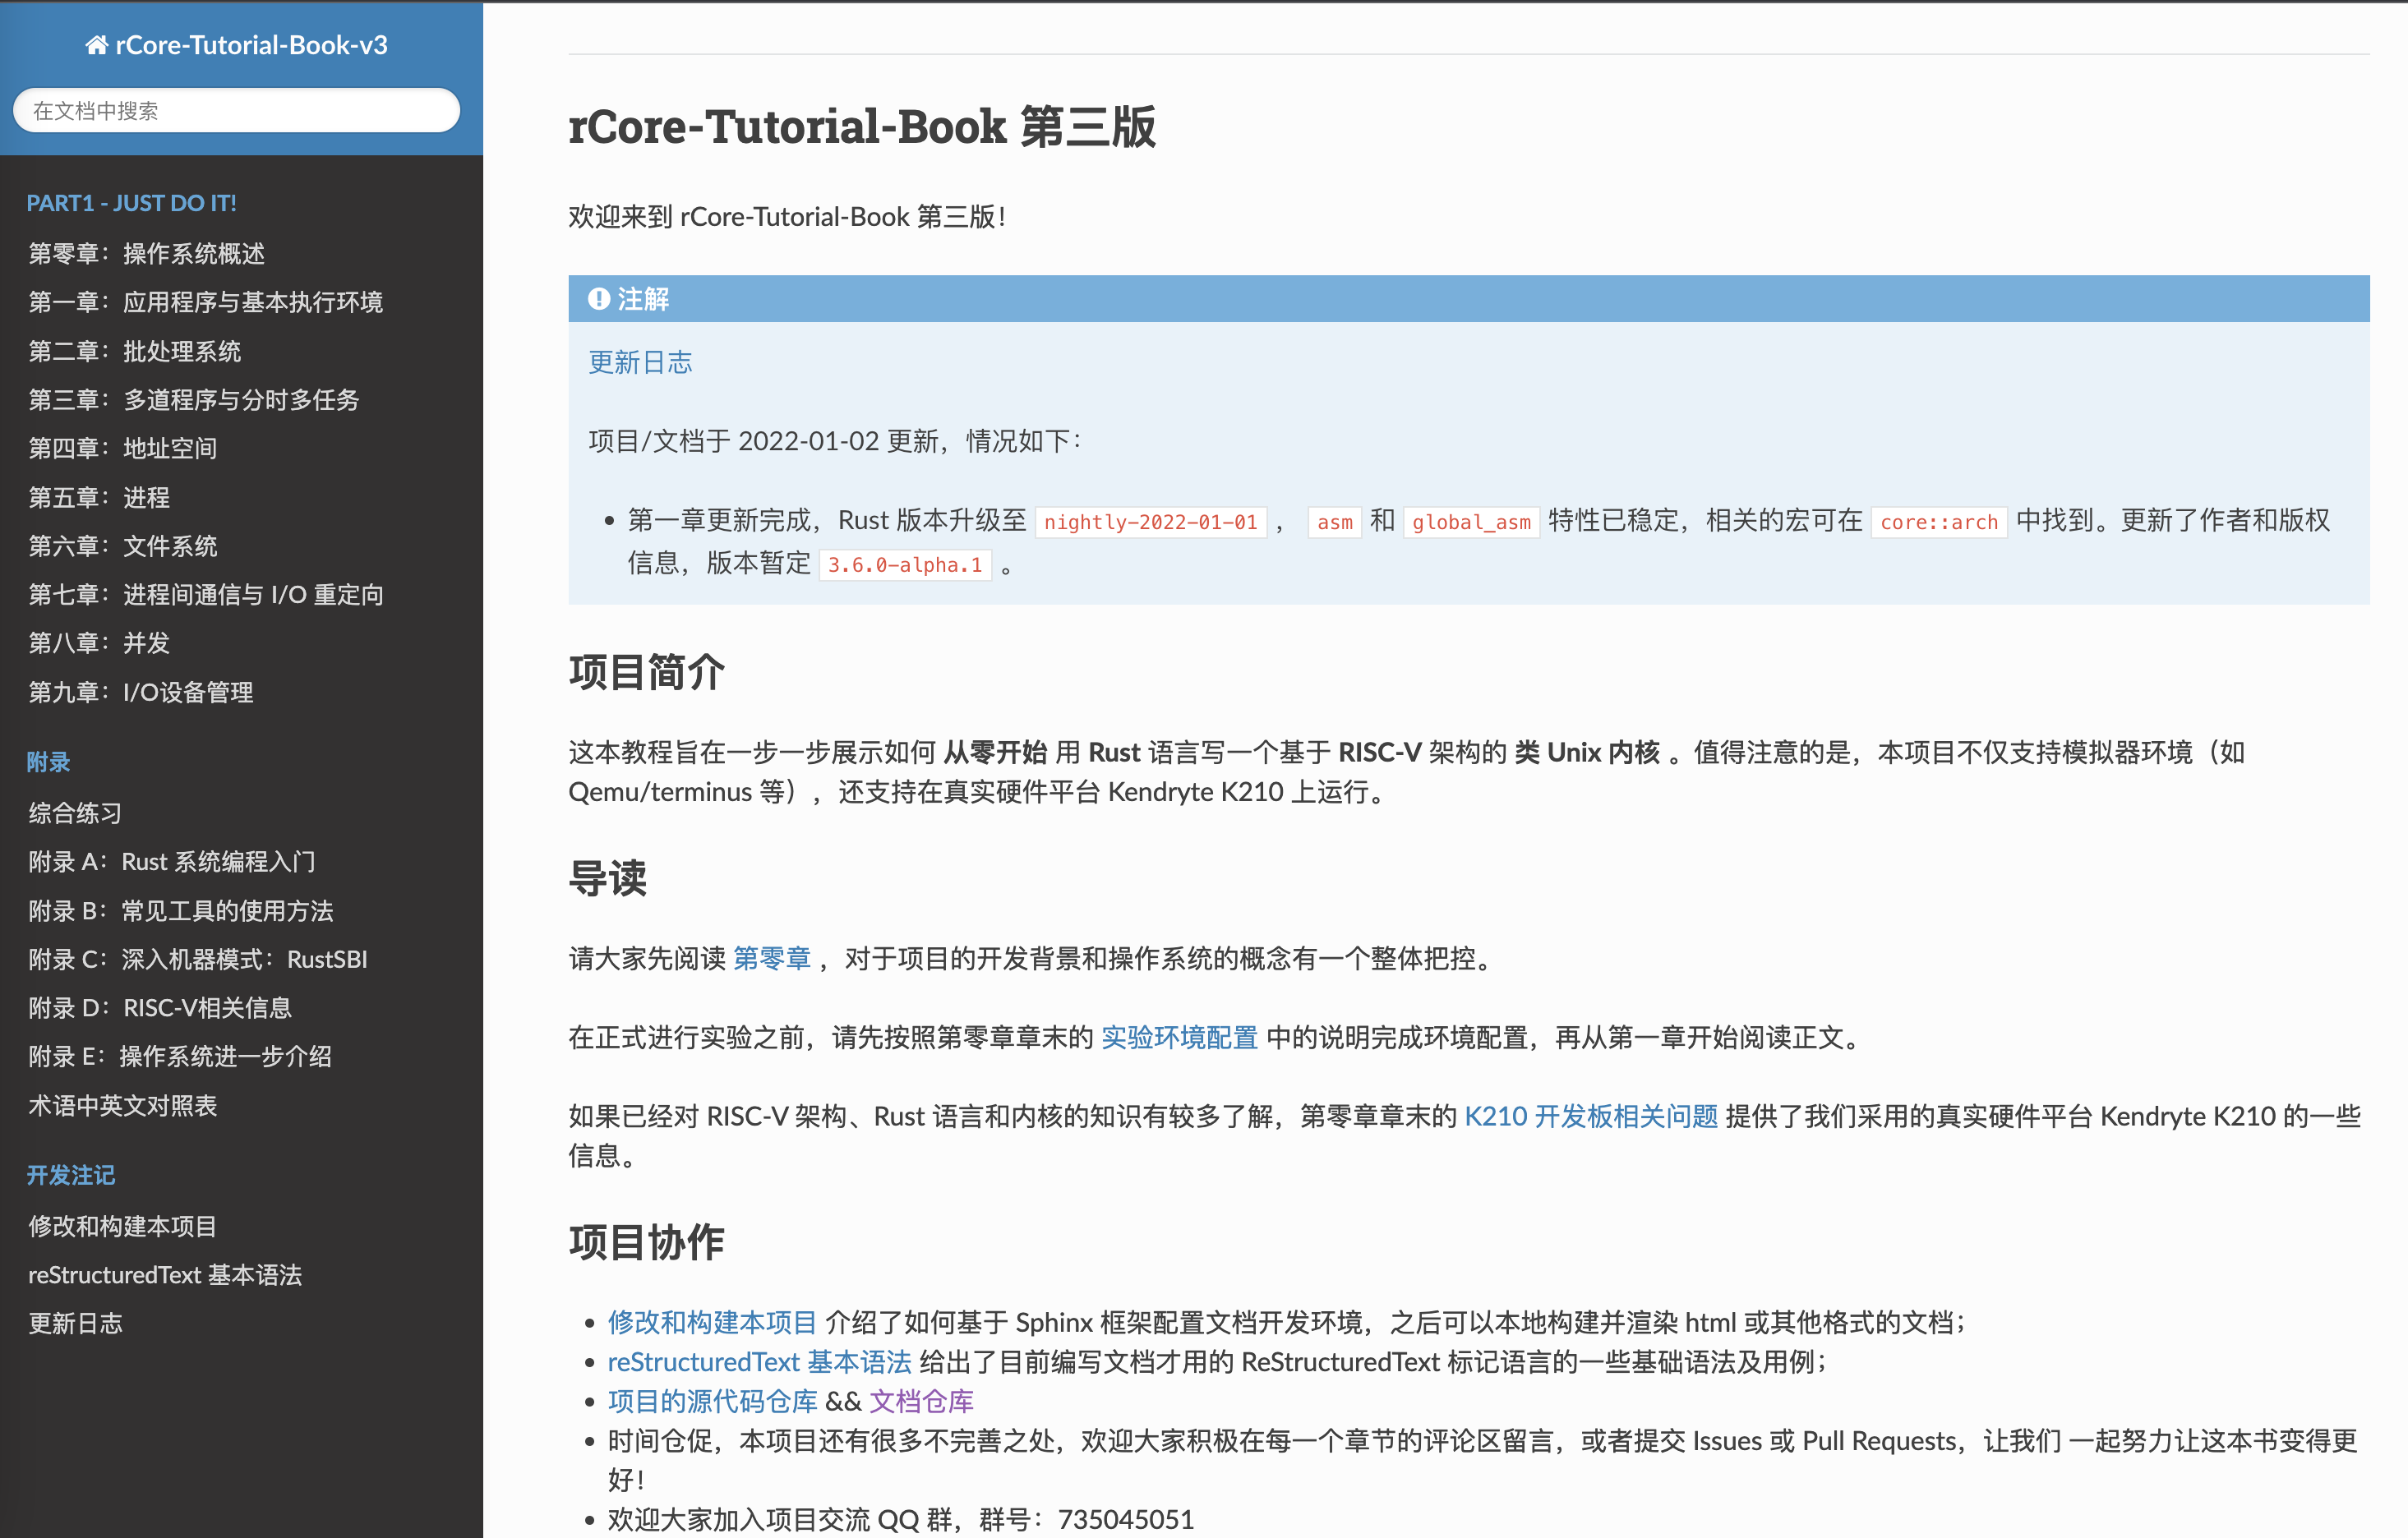The image size is (2408, 1538).
Task: Open the 实验环境配置 link in the text
Action: pos(1178,1038)
